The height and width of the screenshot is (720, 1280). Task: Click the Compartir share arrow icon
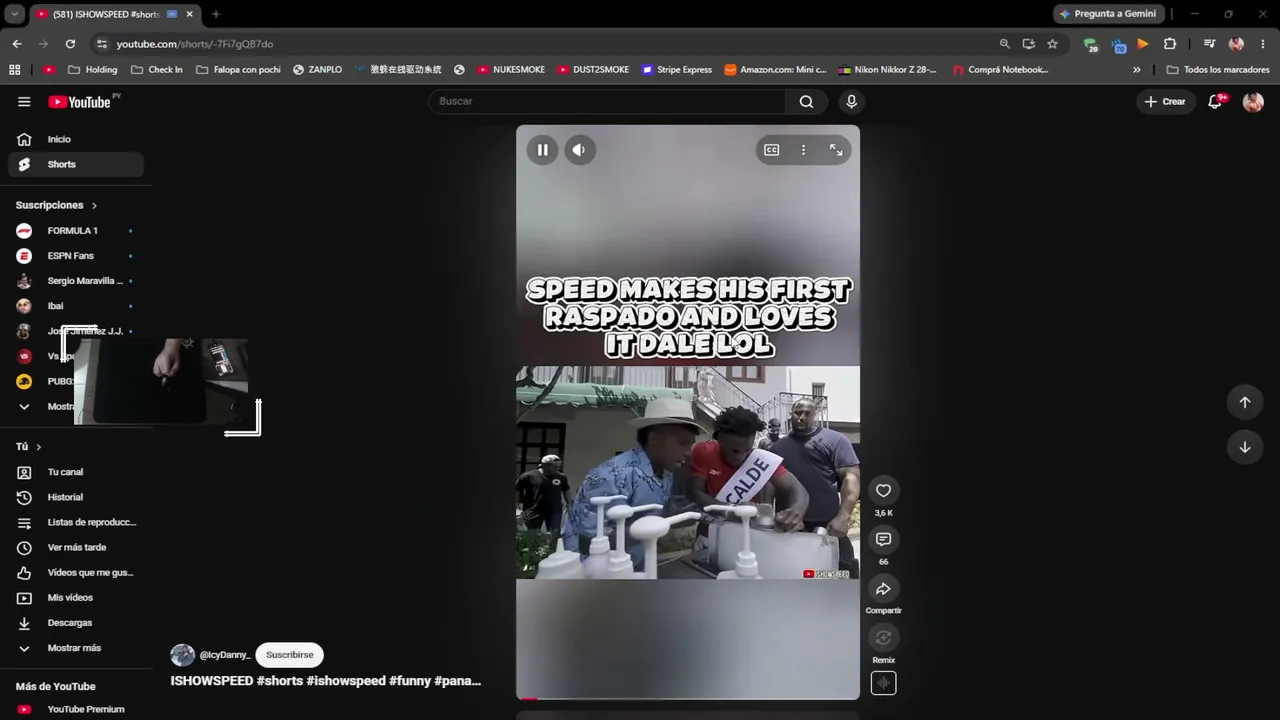coord(883,588)
